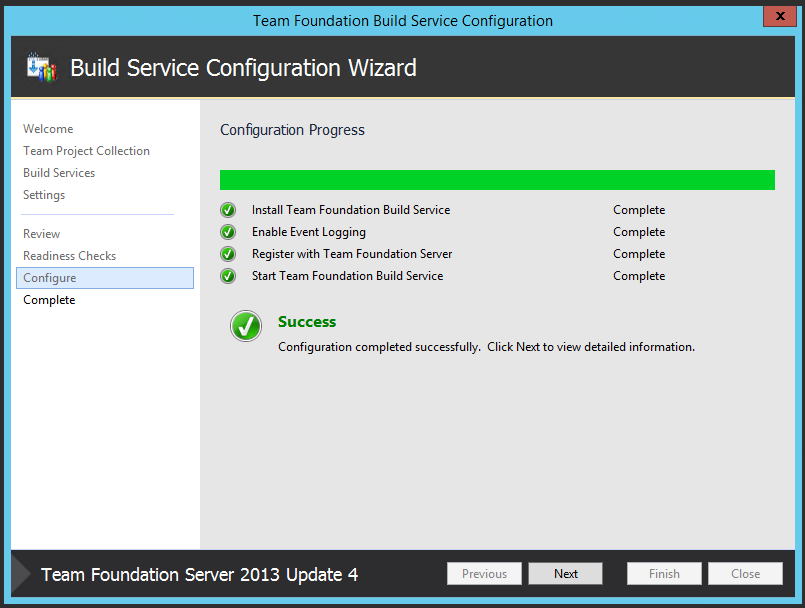Open the Settings wizard step
805x608 pixels.
click(44, 195)
